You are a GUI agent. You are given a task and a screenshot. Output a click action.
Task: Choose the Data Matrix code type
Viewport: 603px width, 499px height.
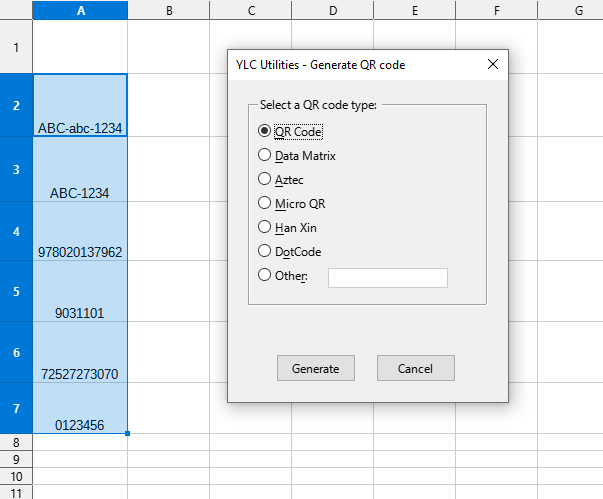(x=265, y=155)
